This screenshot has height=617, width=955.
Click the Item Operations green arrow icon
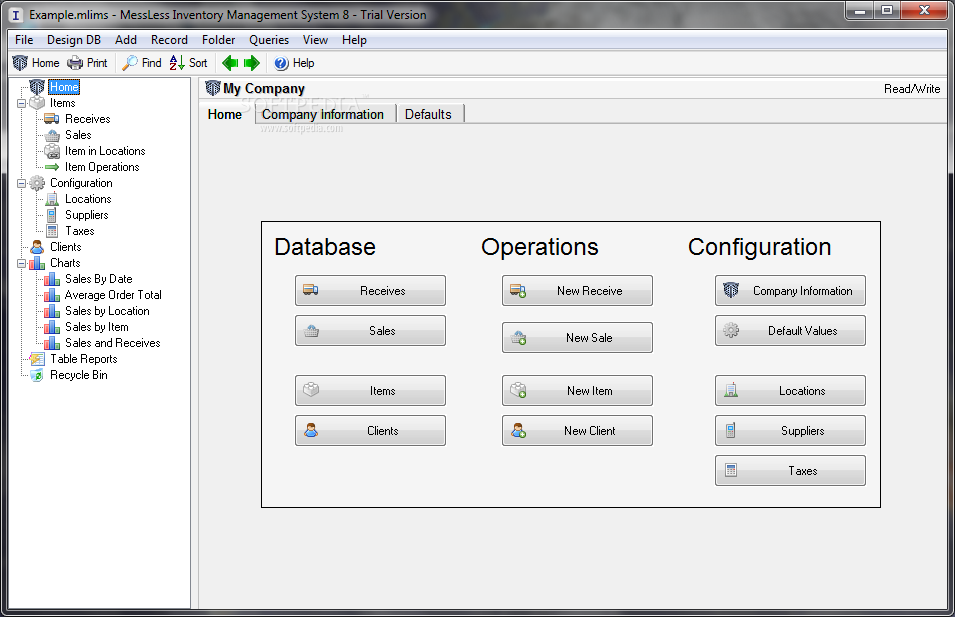pos(52,167)
